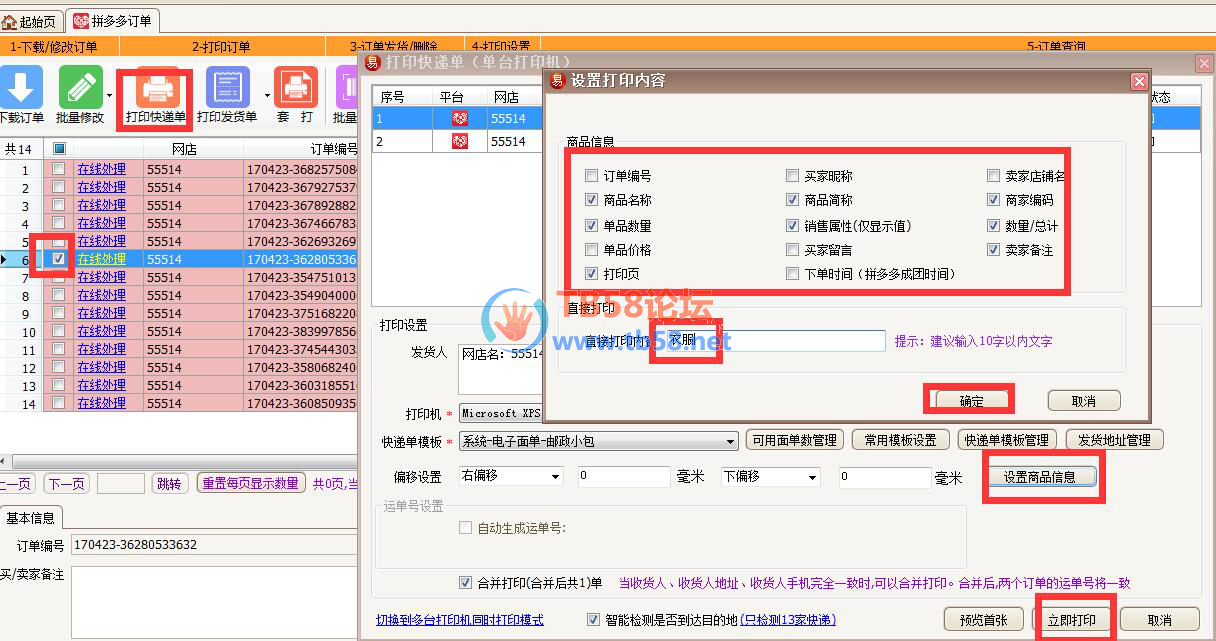Select the 基本信息 tab
The image size is (1216, 641).
click(x=31, y=518)
